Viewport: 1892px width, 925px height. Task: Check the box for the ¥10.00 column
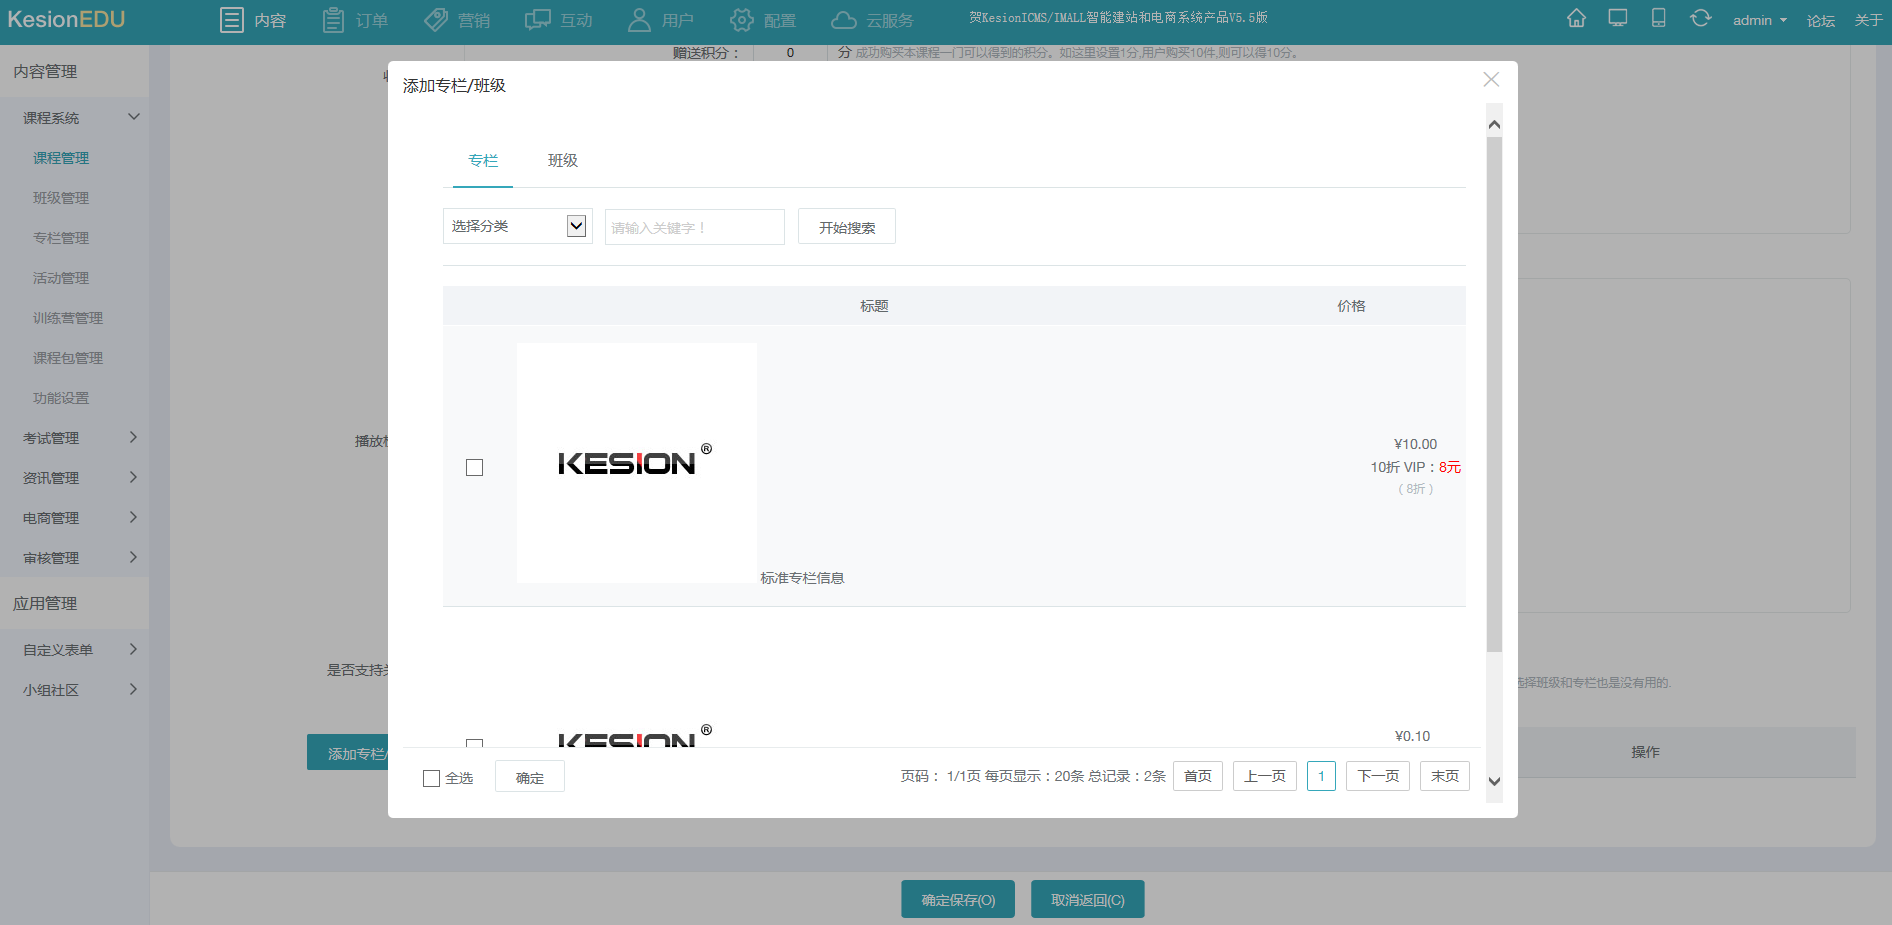coord(475,468)
